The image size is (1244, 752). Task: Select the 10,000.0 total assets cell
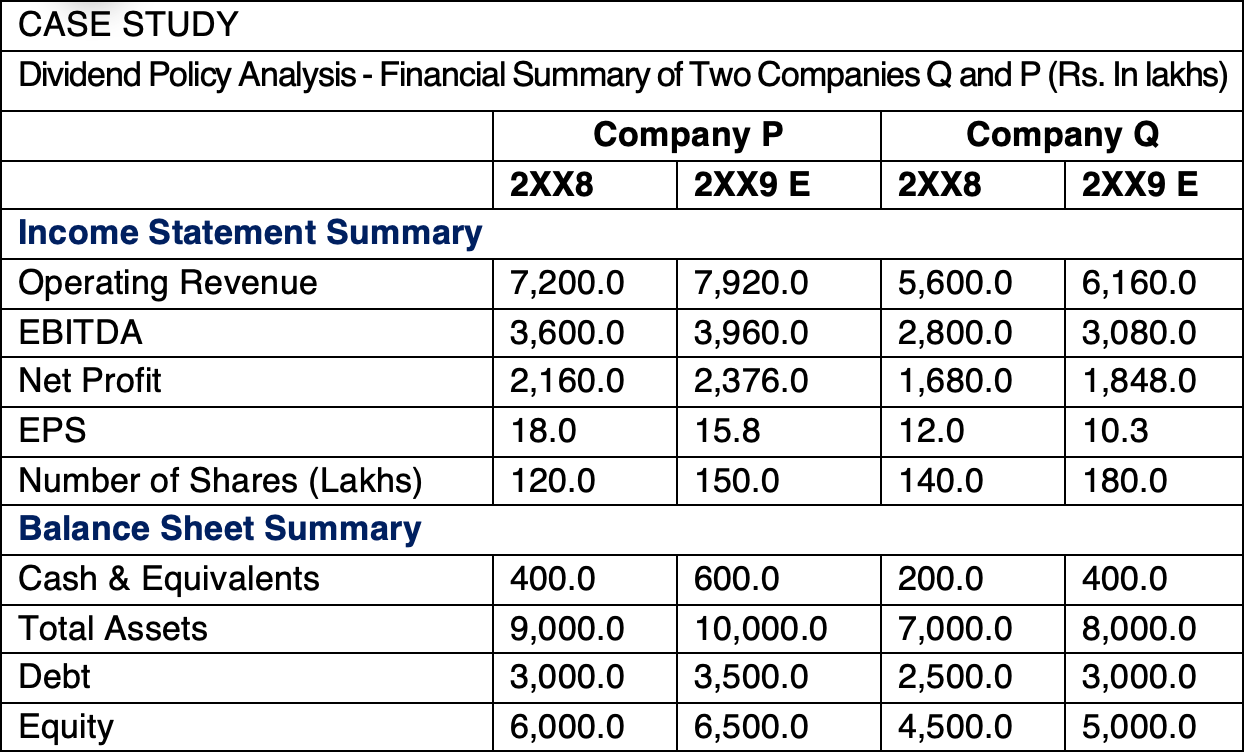tap(779, 628)
